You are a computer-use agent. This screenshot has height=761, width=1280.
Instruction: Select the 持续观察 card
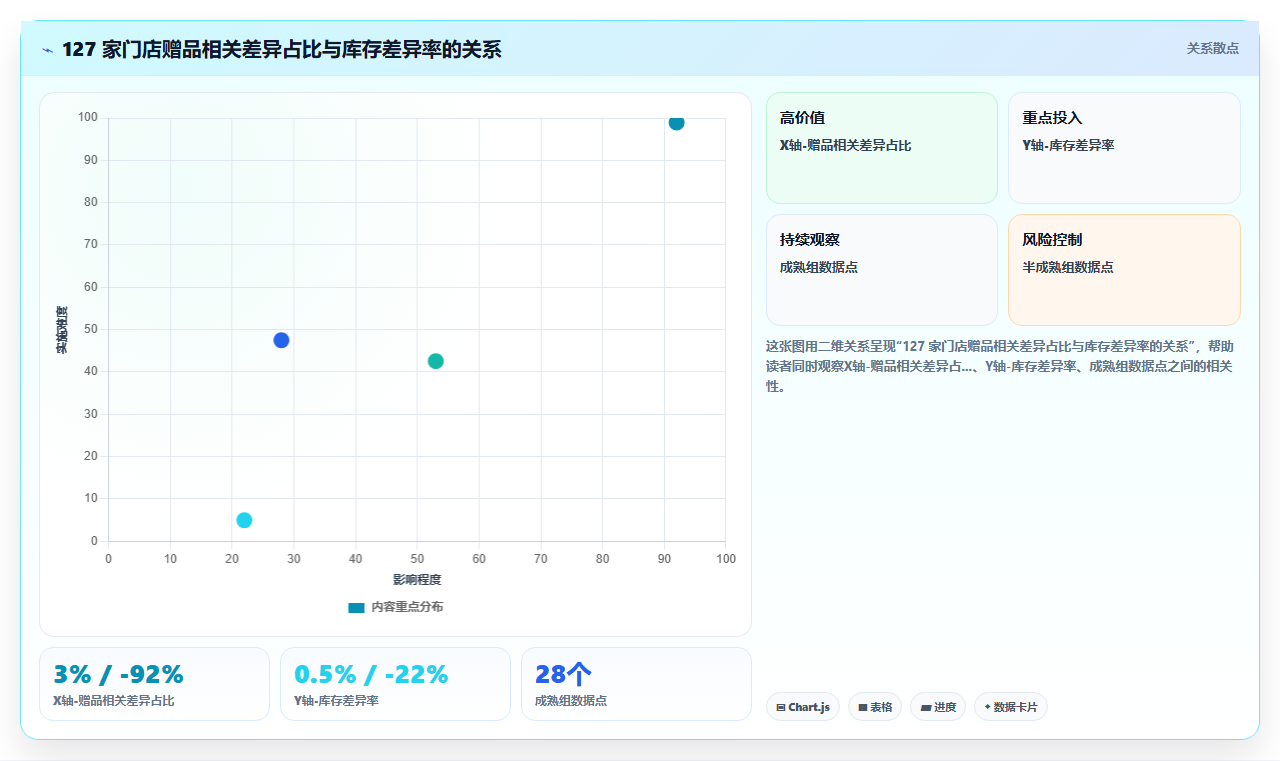tap(882, 270)
